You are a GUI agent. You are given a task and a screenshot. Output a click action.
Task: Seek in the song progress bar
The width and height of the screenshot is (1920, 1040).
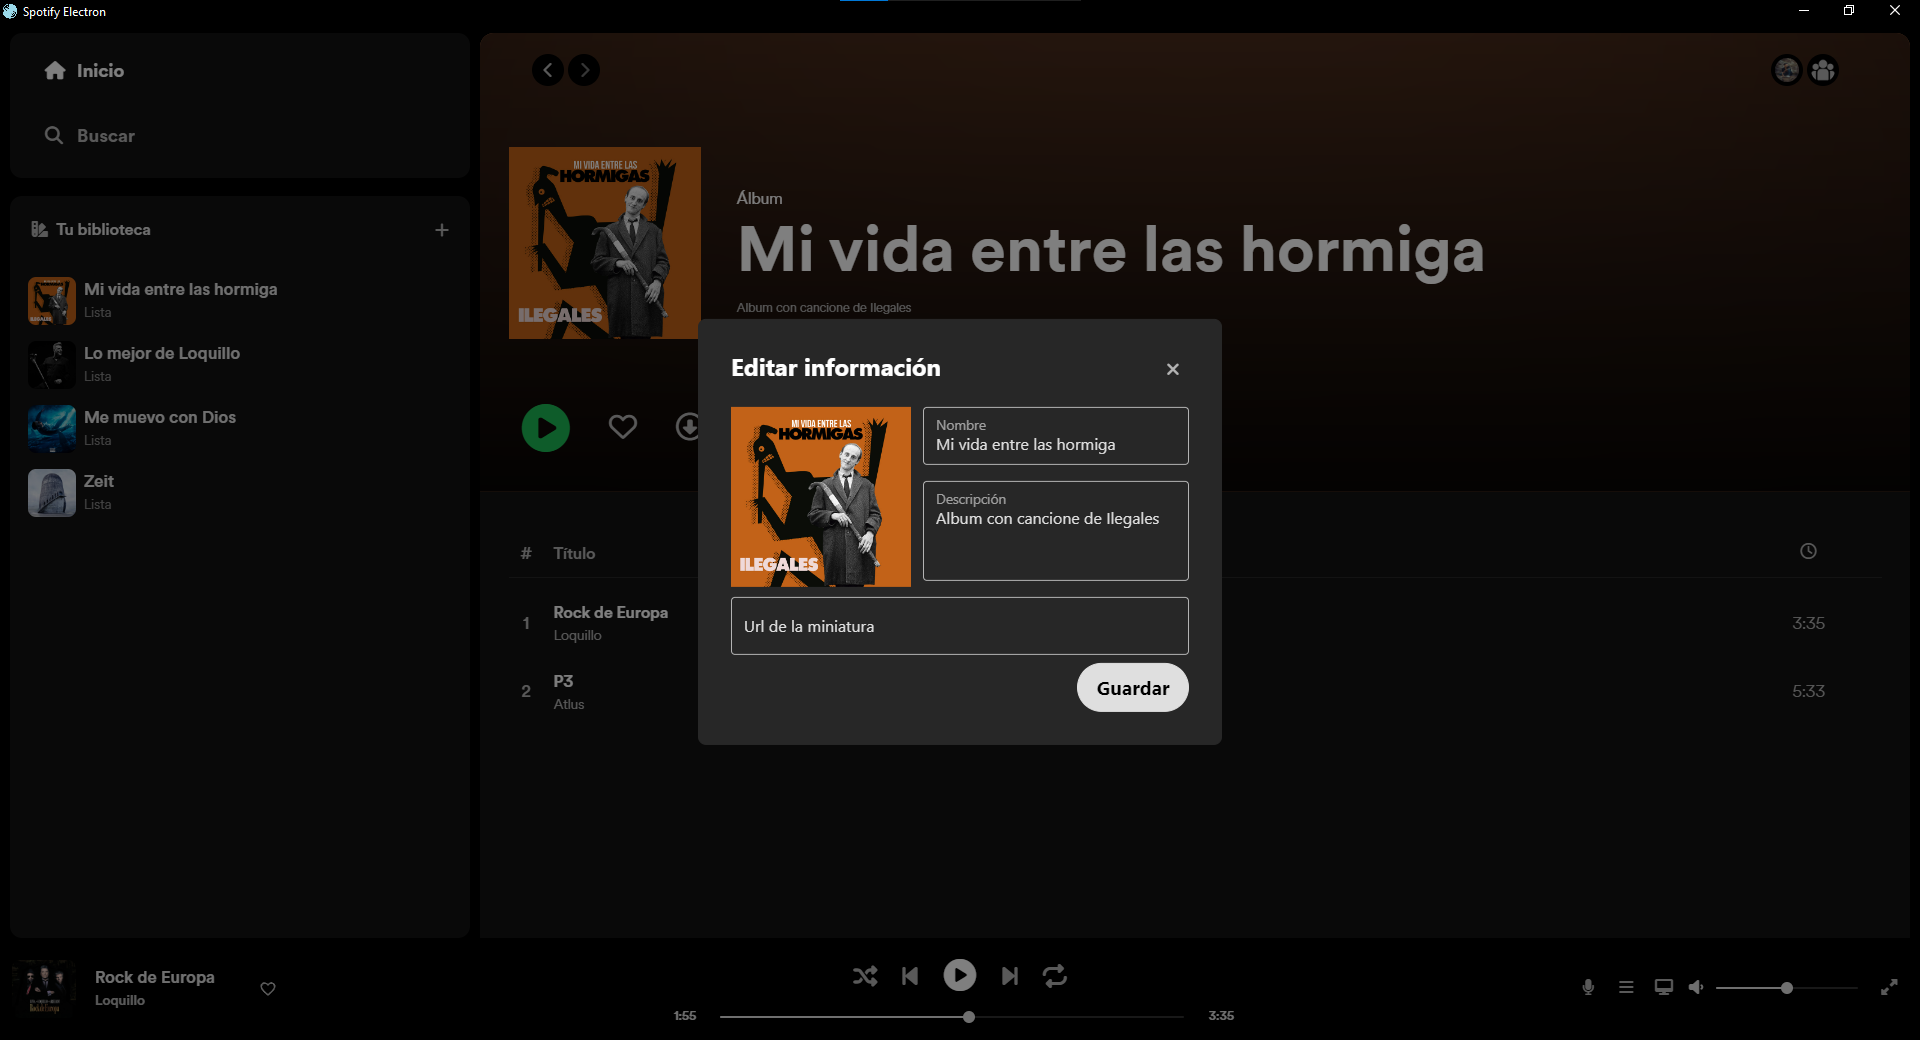[x=952, y=1017]
